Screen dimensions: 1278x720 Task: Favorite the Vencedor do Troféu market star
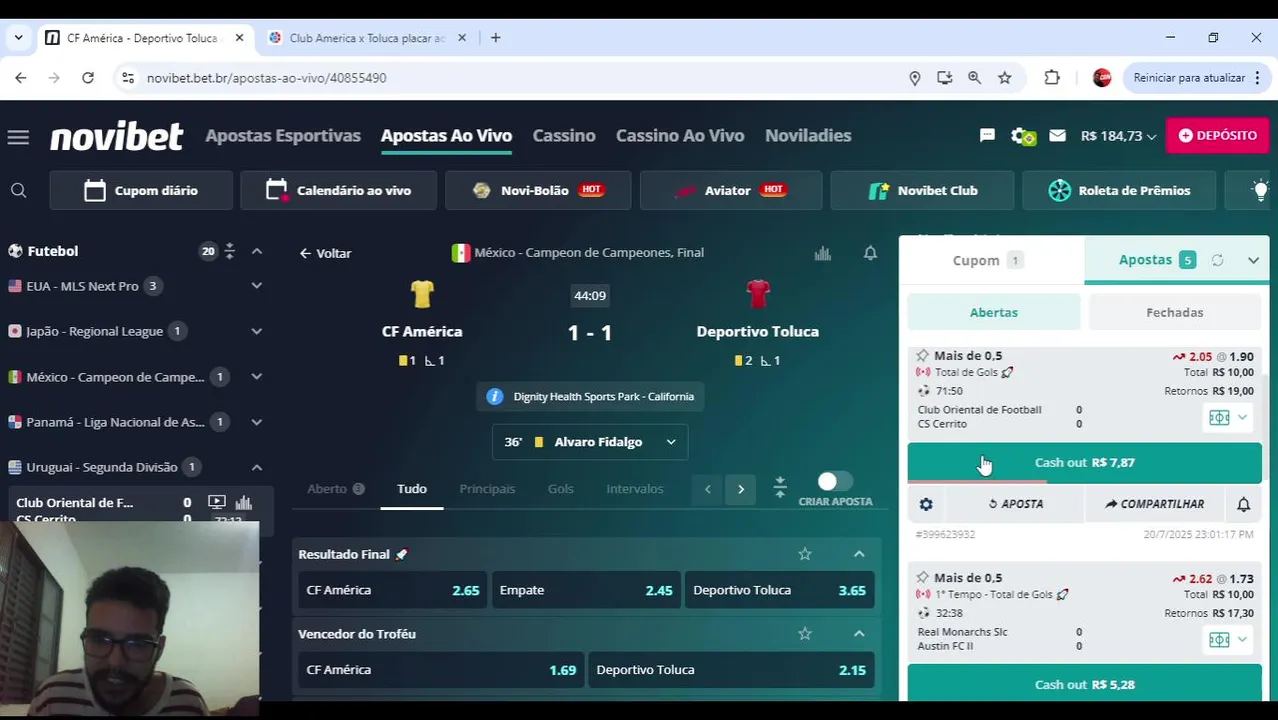coord(805,634)
